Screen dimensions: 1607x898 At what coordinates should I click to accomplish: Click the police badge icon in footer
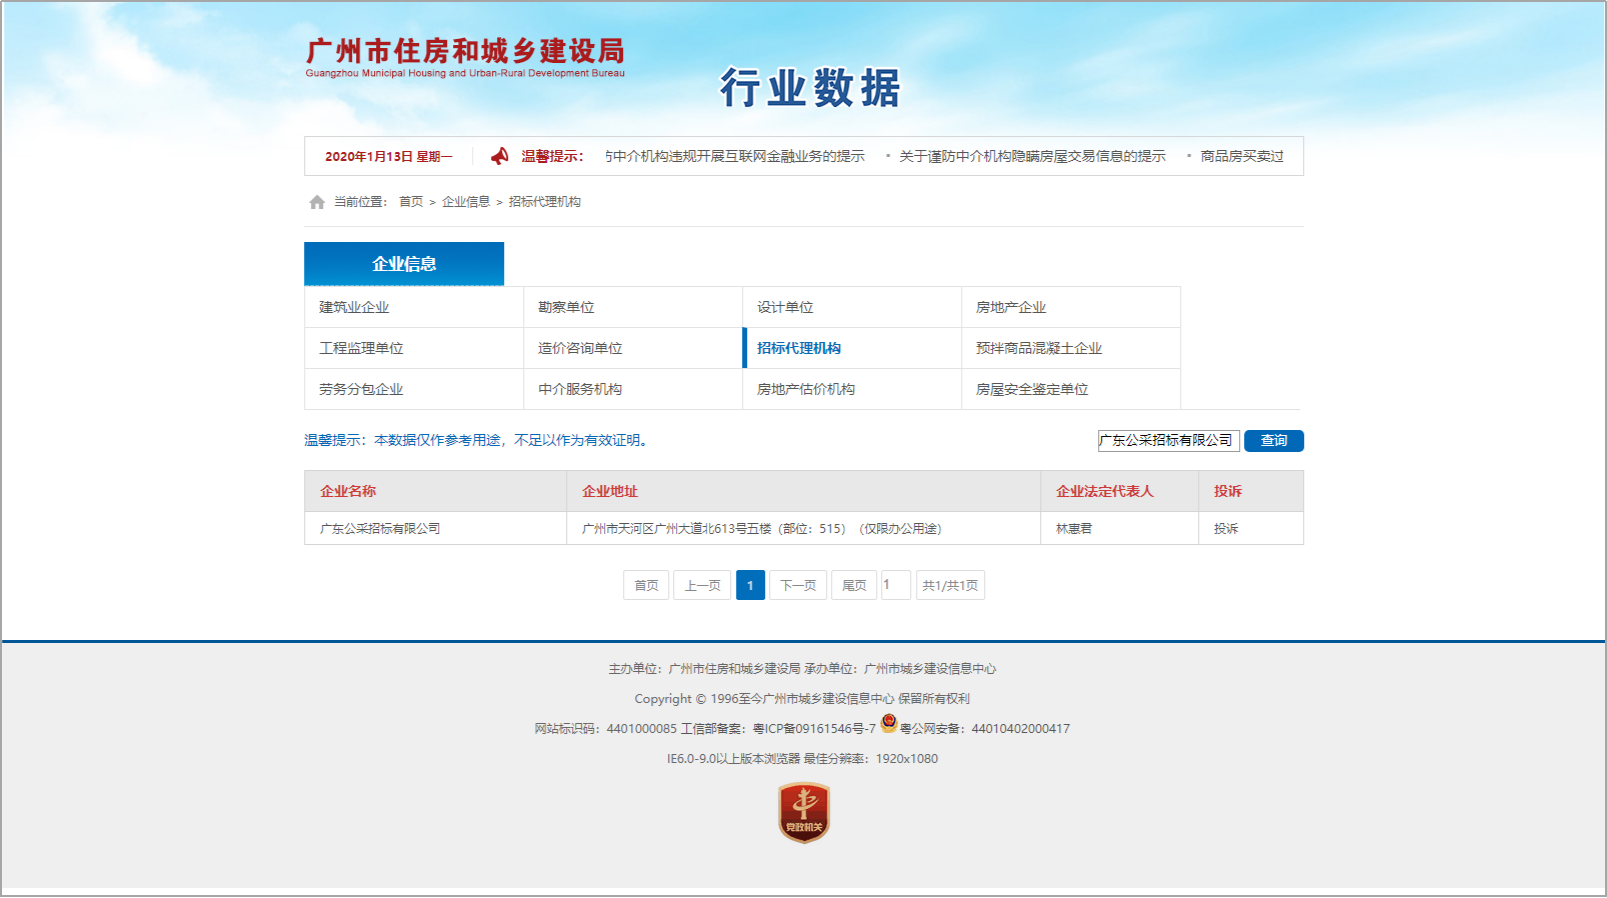pos(888,724)
